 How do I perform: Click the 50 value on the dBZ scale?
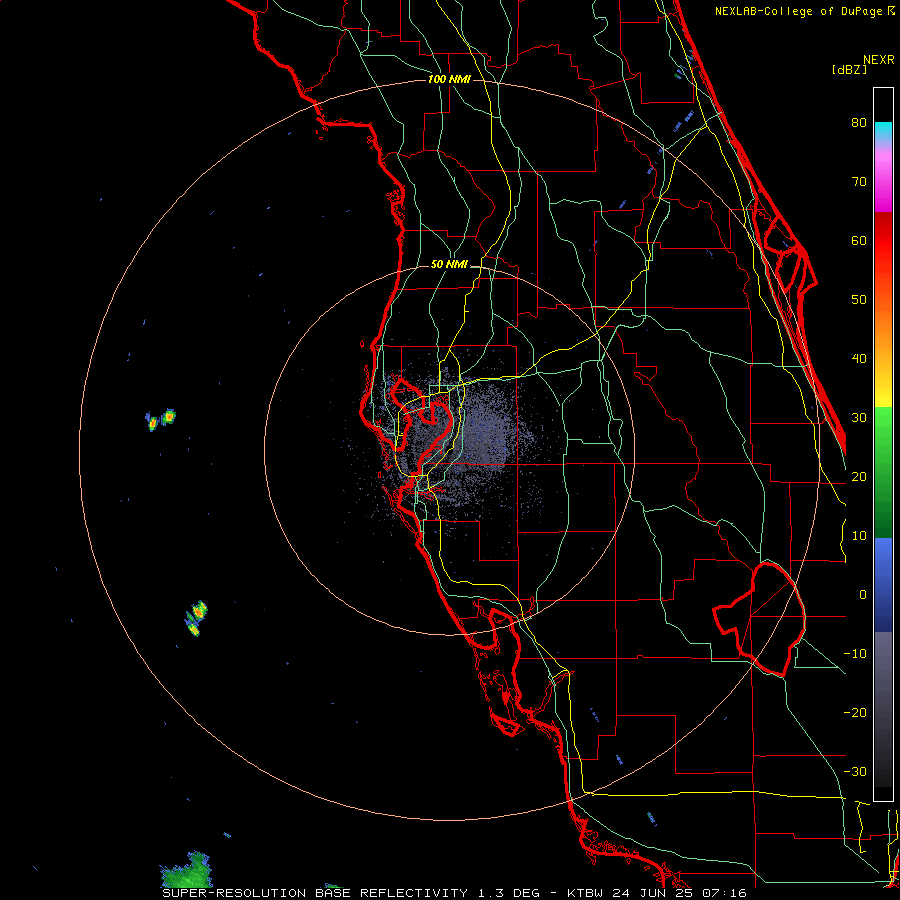pos(859,300)
